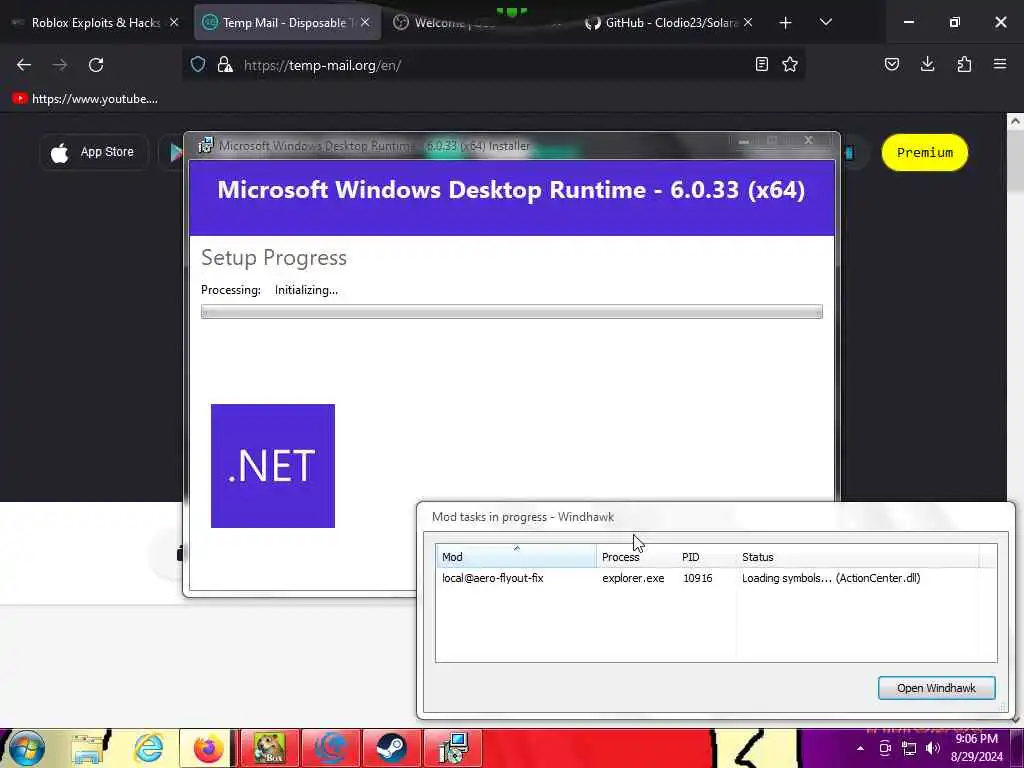
Task: Open File Explorer from the taskbar
Action: [x=90, y=748]
